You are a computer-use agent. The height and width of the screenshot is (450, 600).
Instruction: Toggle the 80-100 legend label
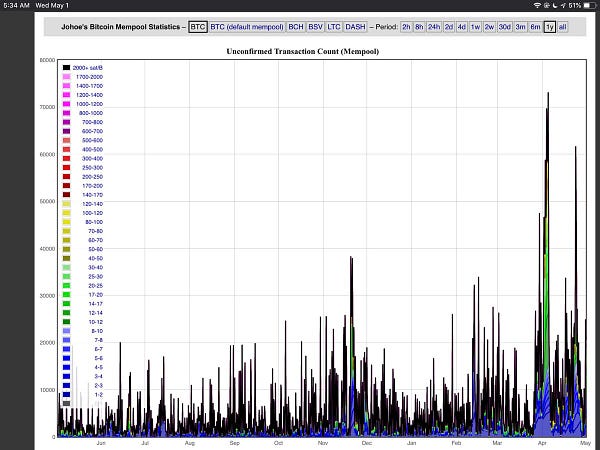tap(94, 222)
